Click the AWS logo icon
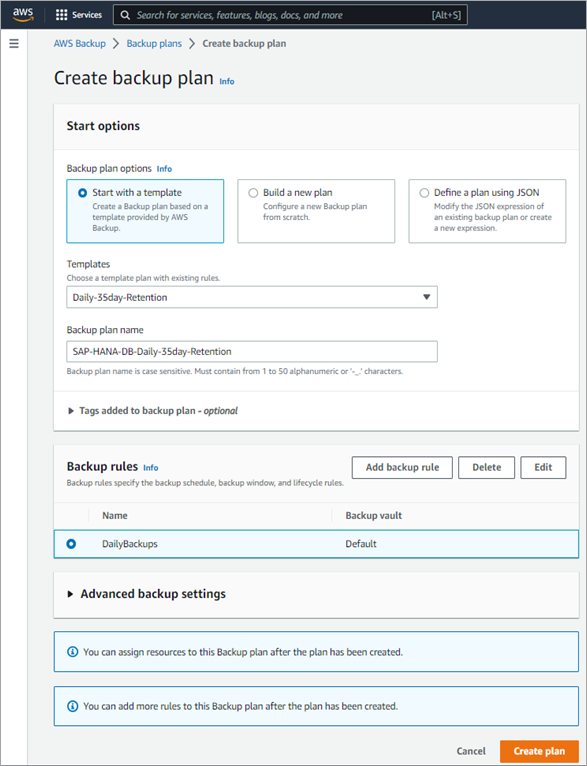 point(23,15)
